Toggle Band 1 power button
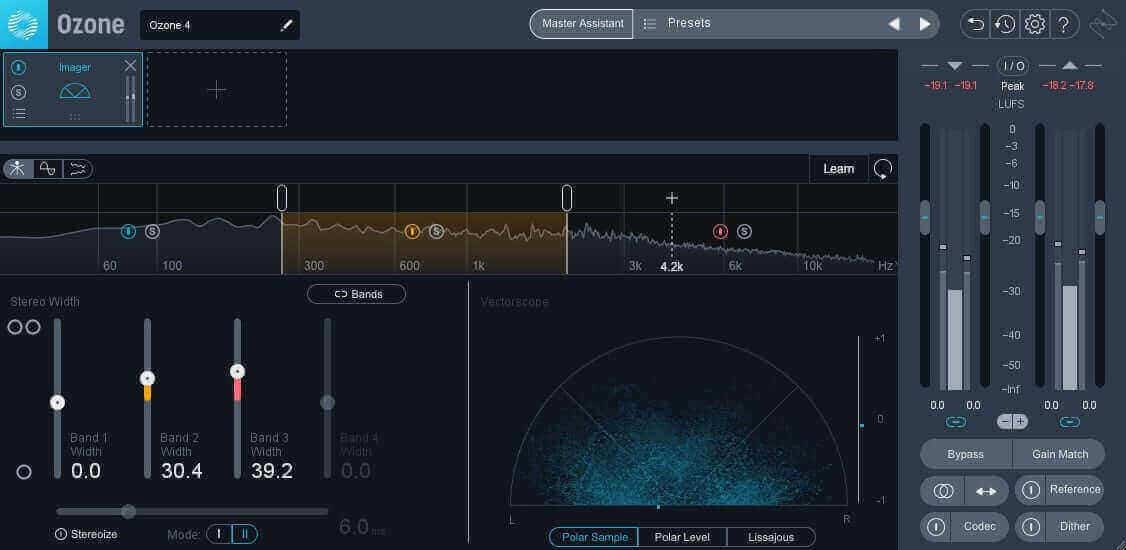1126x550 pixels. [x=129, y=231]
